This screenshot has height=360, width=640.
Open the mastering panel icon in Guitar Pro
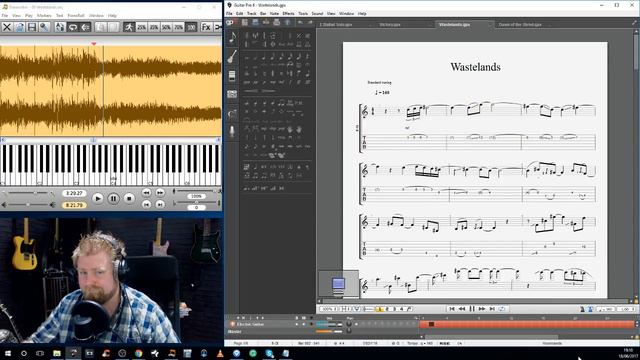(232, 94)
